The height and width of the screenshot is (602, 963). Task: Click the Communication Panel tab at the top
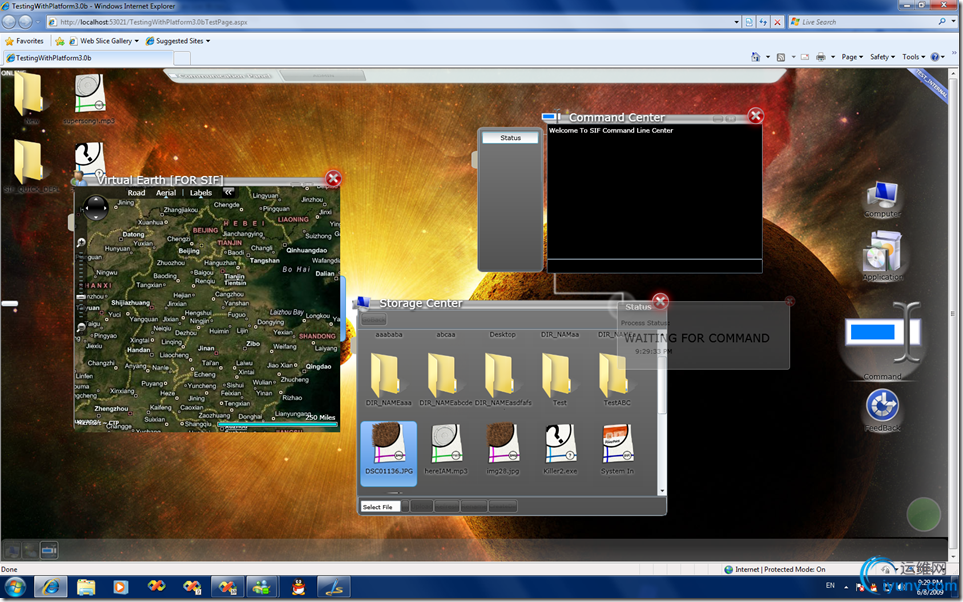click(224, 76)
